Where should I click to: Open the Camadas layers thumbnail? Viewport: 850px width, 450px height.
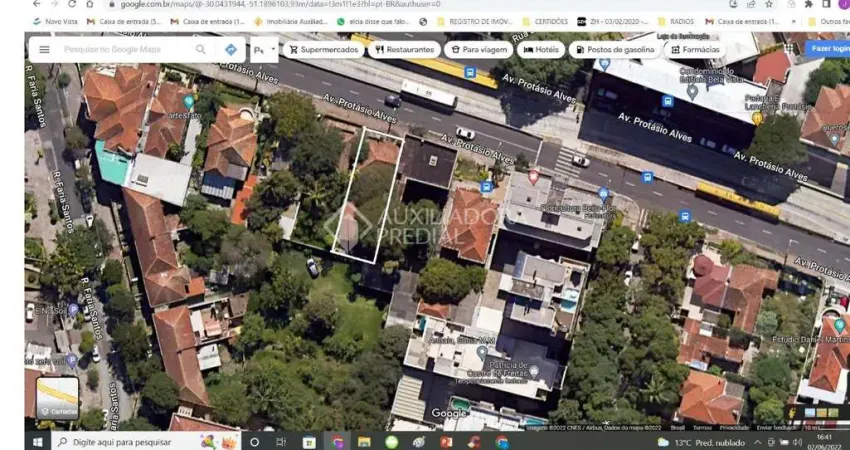pos(57,398)
